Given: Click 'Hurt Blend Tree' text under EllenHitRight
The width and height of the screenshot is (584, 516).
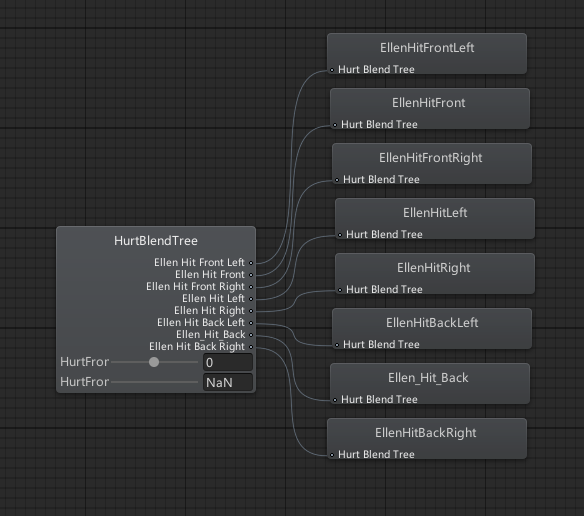Looking at the screenshot, I should (384, 289).
